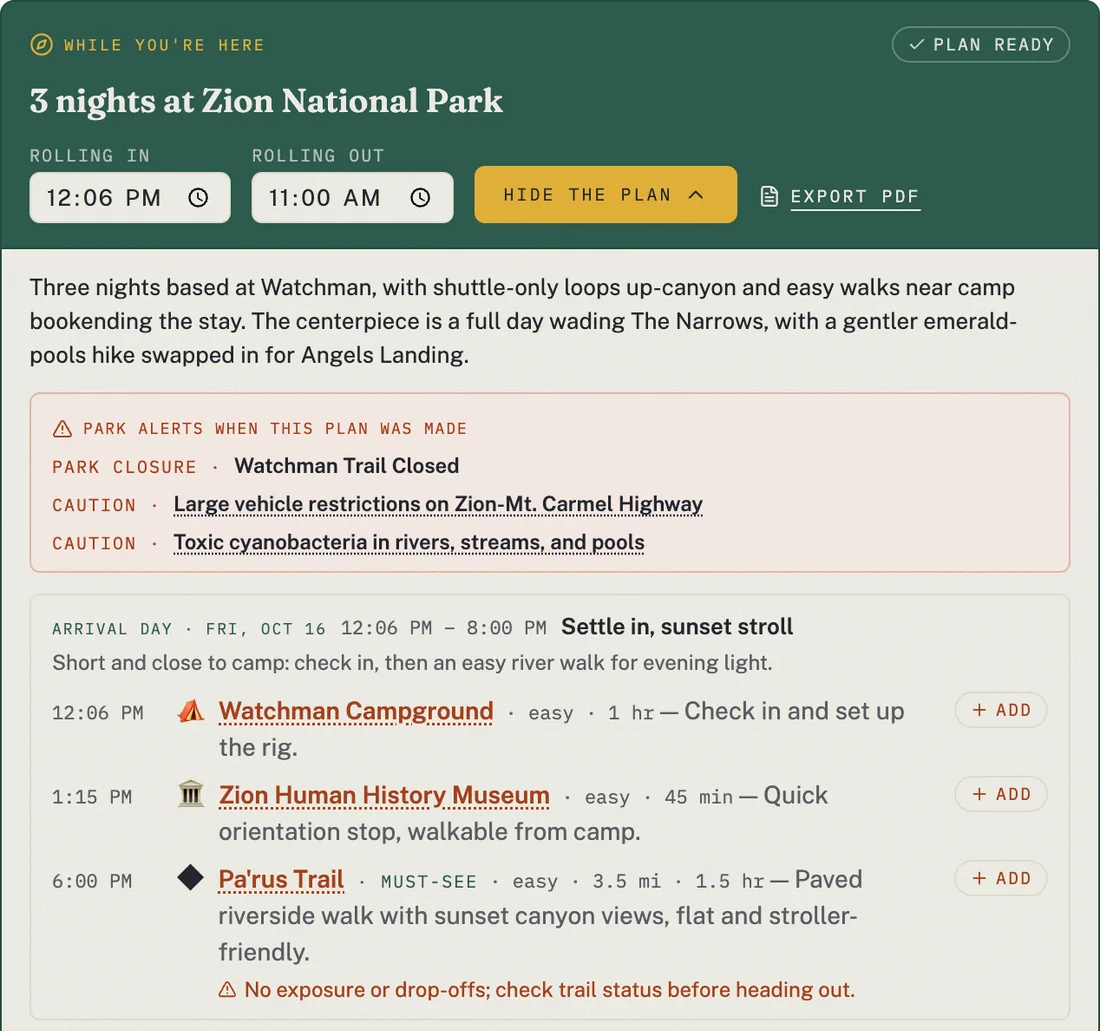
Task: Collapse the plan with Hide The Plan
Action: (x=605, y=195)
